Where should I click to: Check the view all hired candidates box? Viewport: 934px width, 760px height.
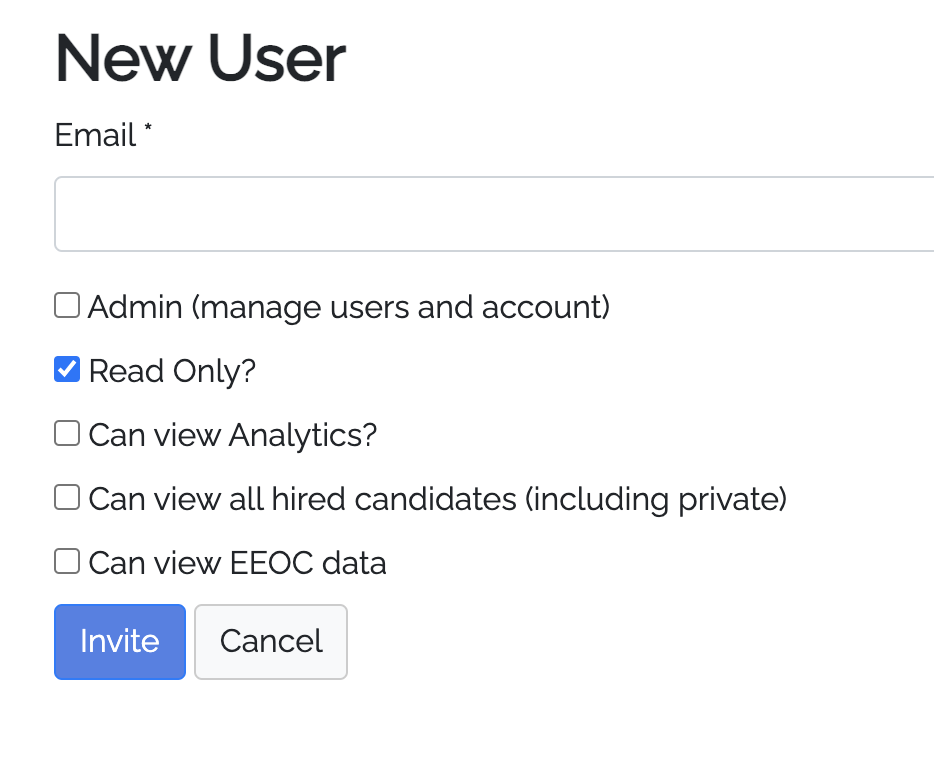[x=67, y=498]
